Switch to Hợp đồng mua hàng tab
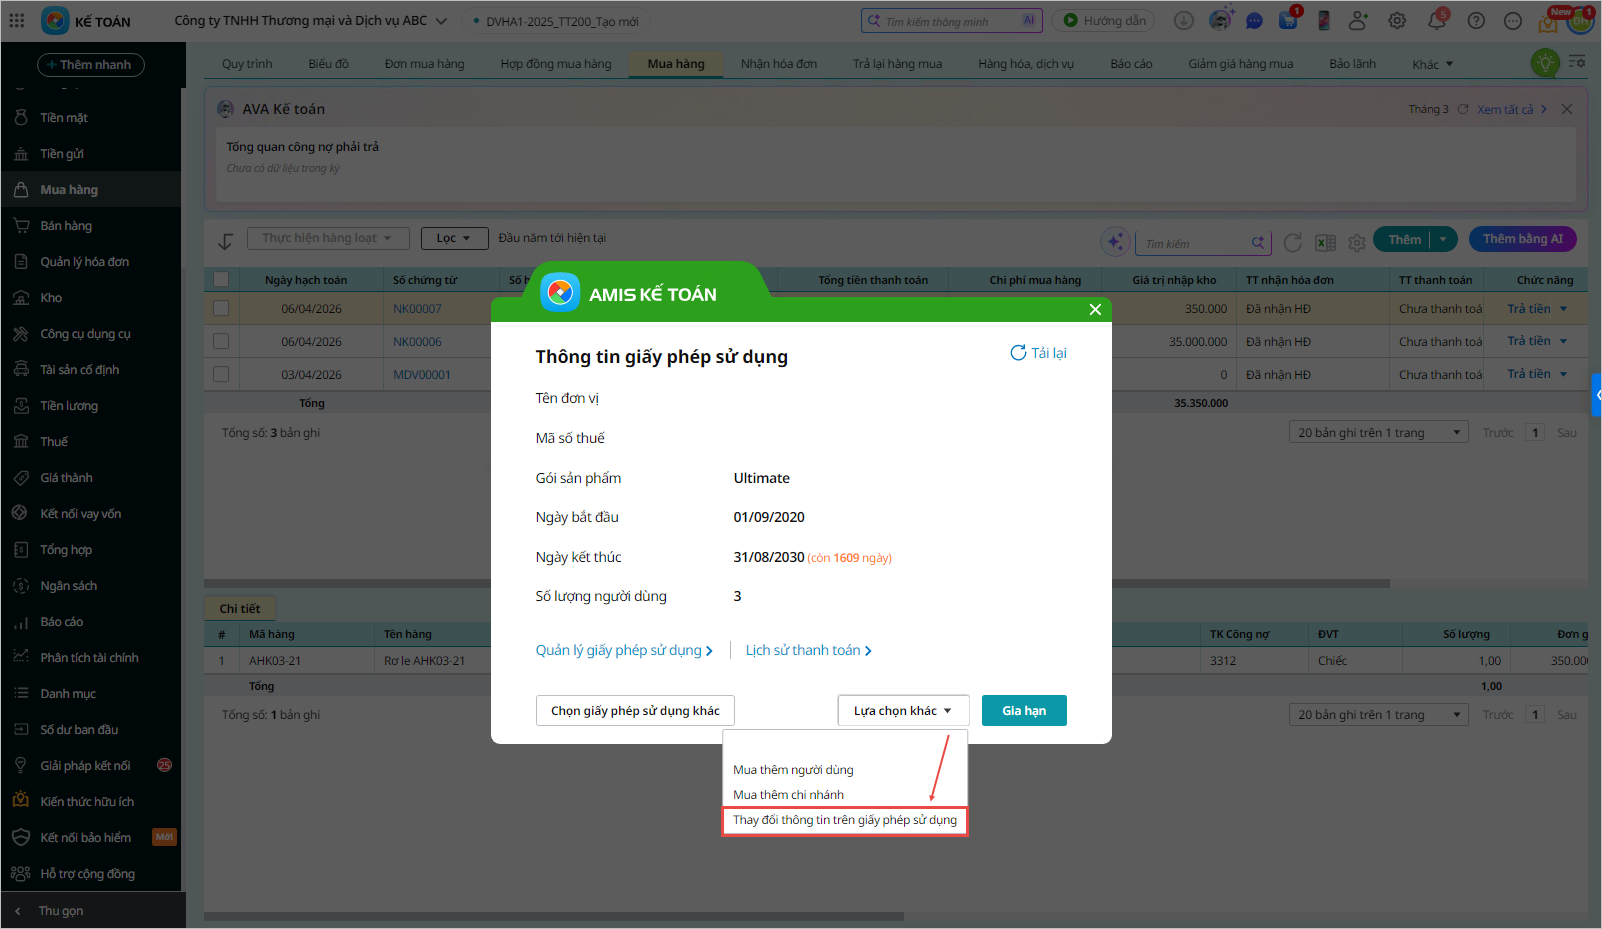This screenshot has height=929, width=1602. click(556, 64)
